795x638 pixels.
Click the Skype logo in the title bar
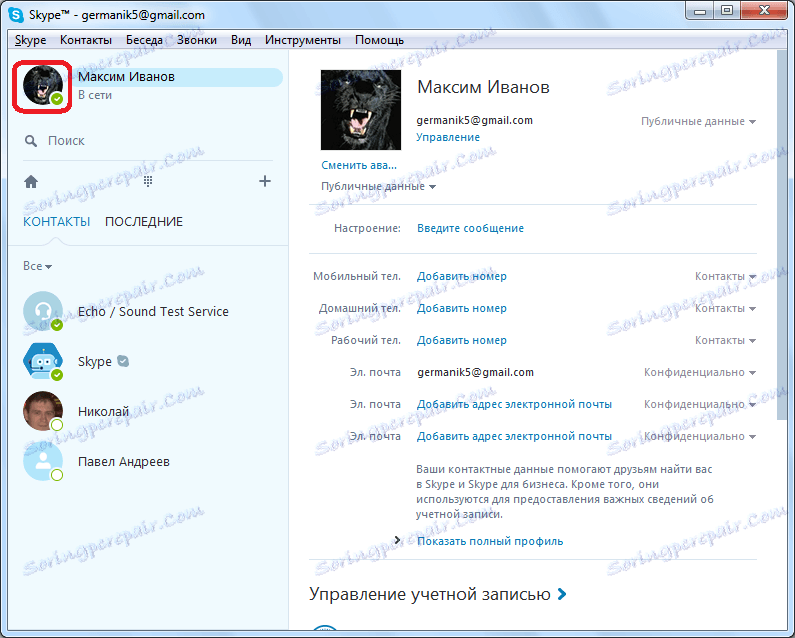[x=16, y=15]
